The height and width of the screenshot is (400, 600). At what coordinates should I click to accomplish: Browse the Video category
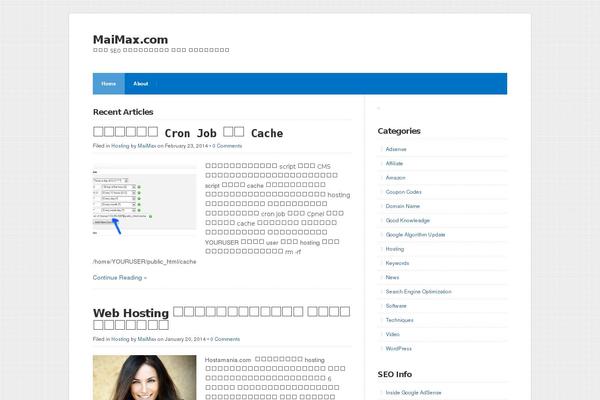click(393, 334)
